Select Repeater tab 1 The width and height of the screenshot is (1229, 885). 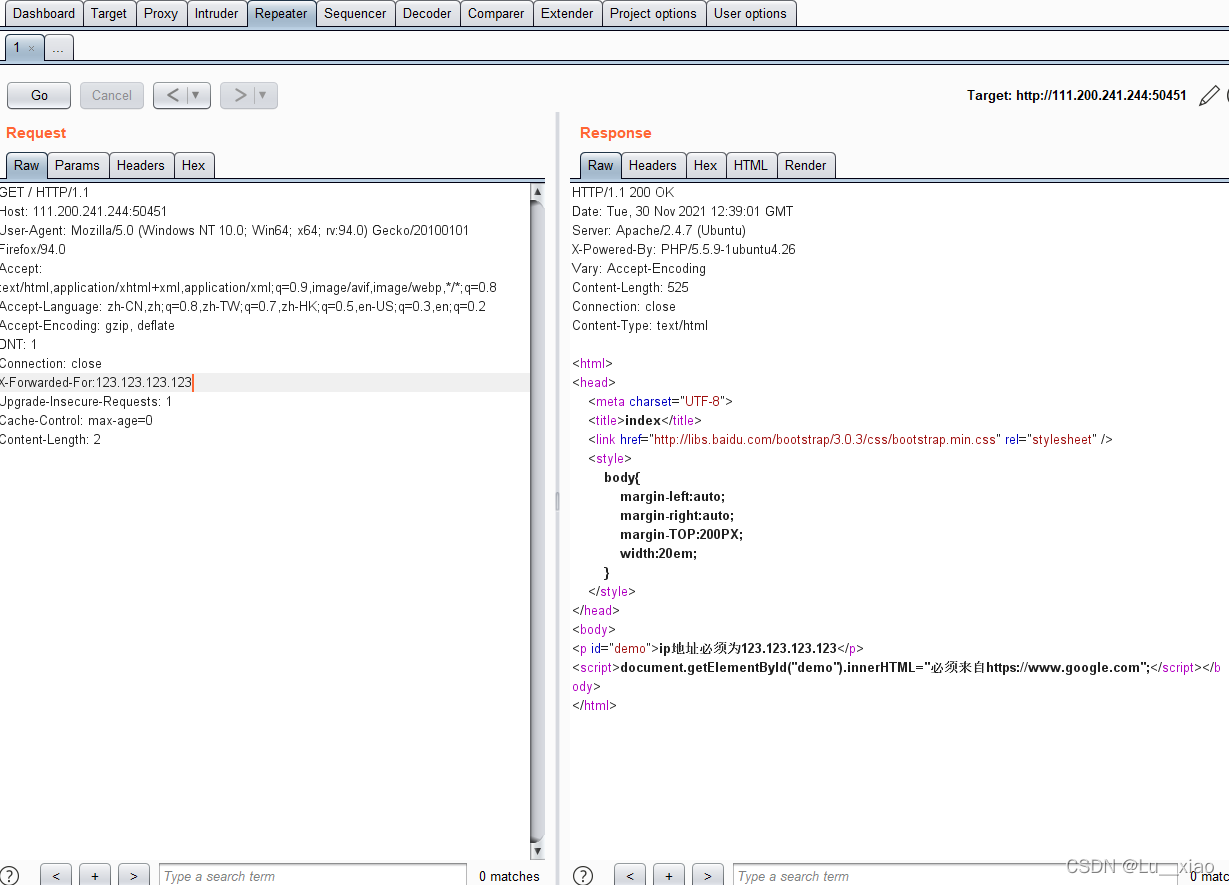[17, 47]
